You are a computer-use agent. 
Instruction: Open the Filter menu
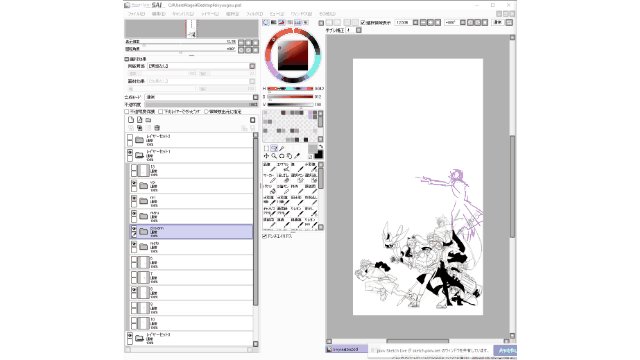coord(255,14)
